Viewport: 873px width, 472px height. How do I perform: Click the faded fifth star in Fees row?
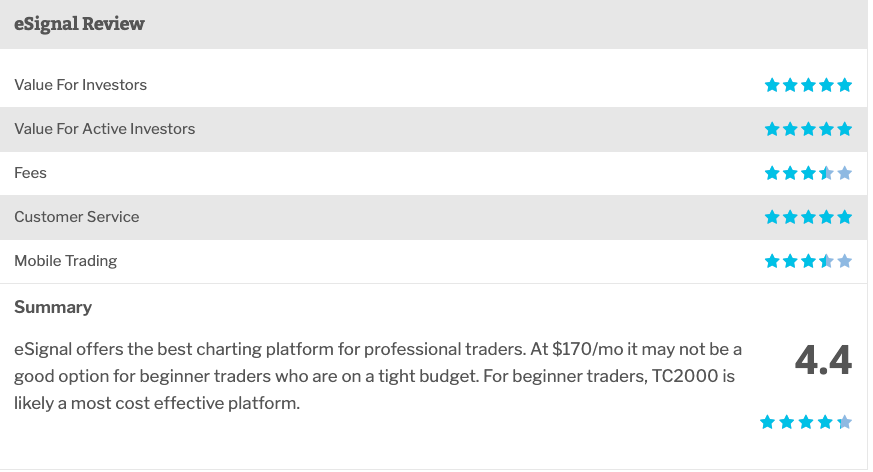click(845, 173)
